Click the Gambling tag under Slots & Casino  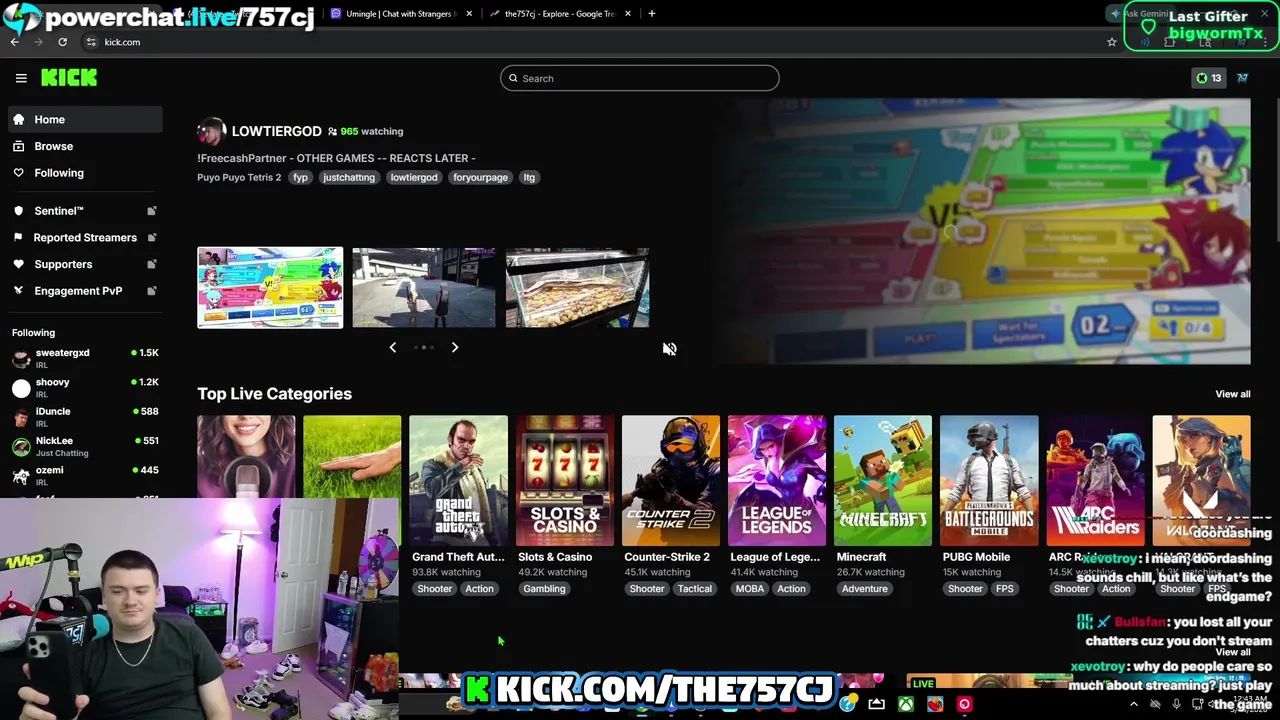click(x=544, y=589)
